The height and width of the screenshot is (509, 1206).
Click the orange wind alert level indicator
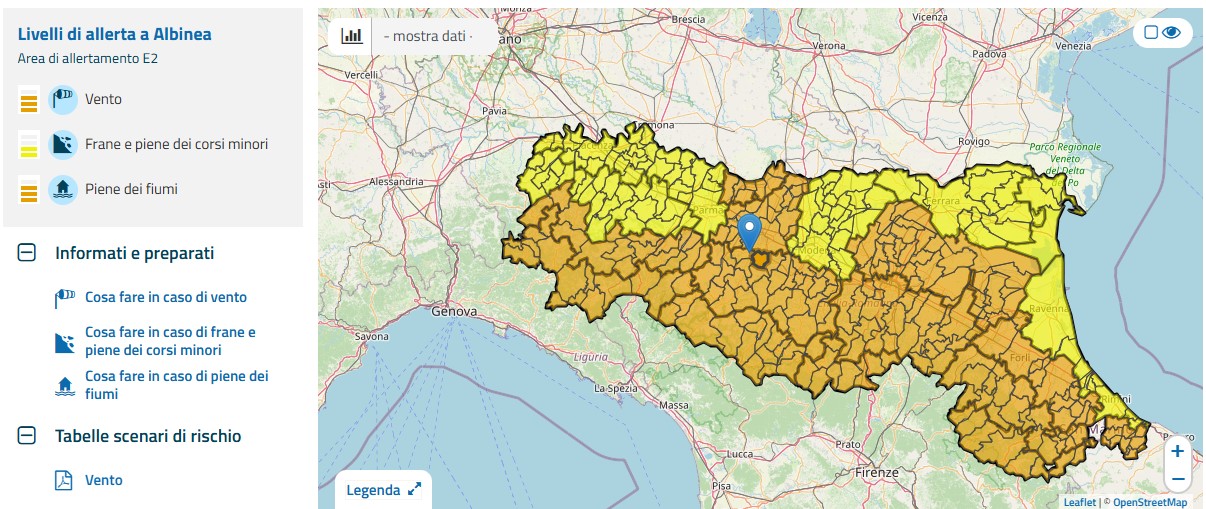(x=29, y=99)
